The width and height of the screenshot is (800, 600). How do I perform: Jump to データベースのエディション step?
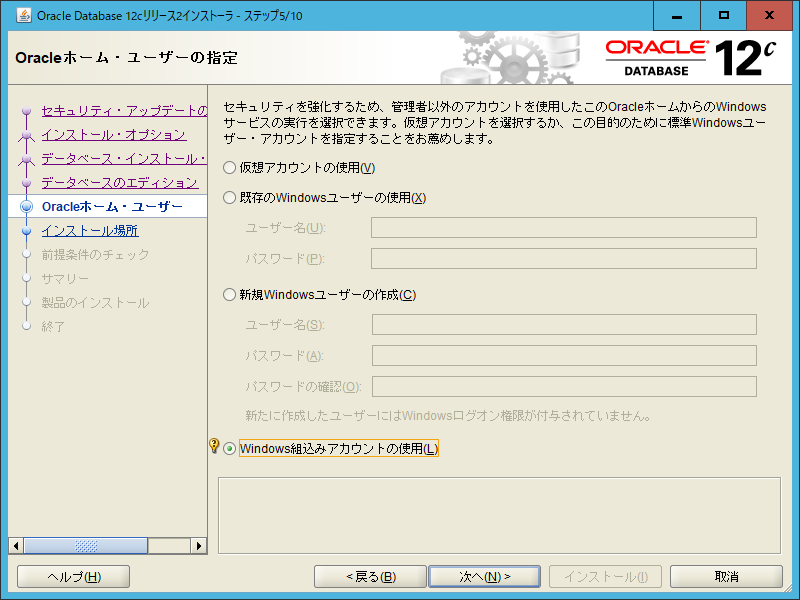pyautogui.click(x=119, y=183)
